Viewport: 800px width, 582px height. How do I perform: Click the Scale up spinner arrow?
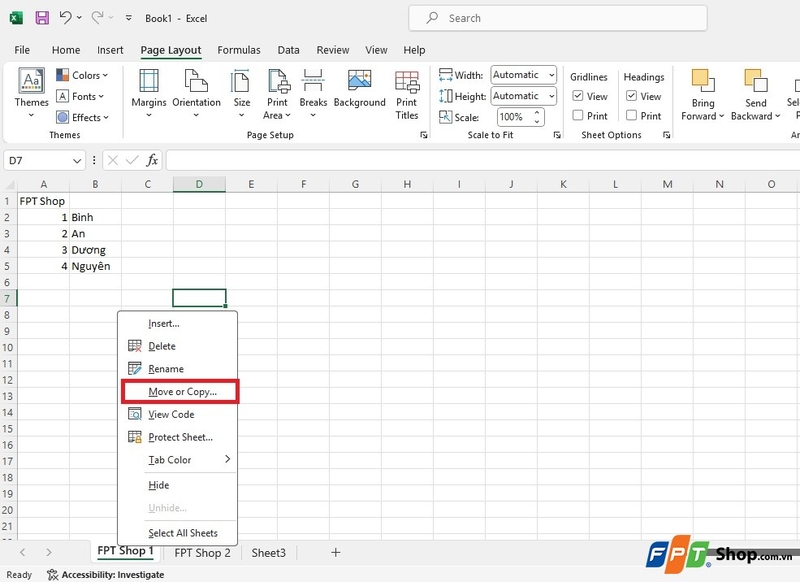(537, 113)
